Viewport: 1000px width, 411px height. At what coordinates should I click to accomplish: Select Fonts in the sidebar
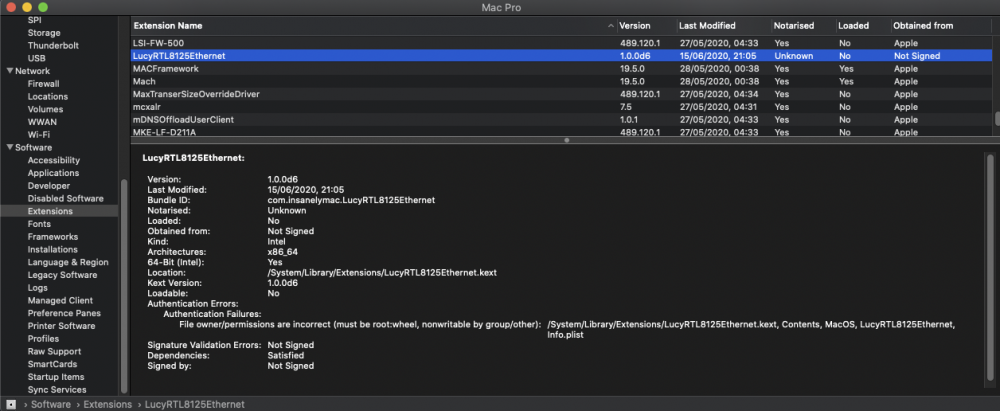coord(39,224)
